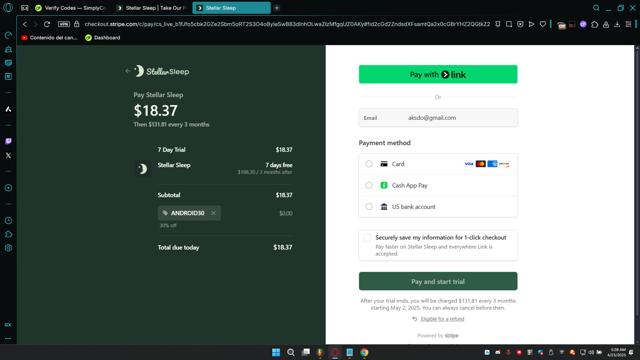Open the downloads arrow icon
Viewport: 640px width, 360px height.
point(617,24)
